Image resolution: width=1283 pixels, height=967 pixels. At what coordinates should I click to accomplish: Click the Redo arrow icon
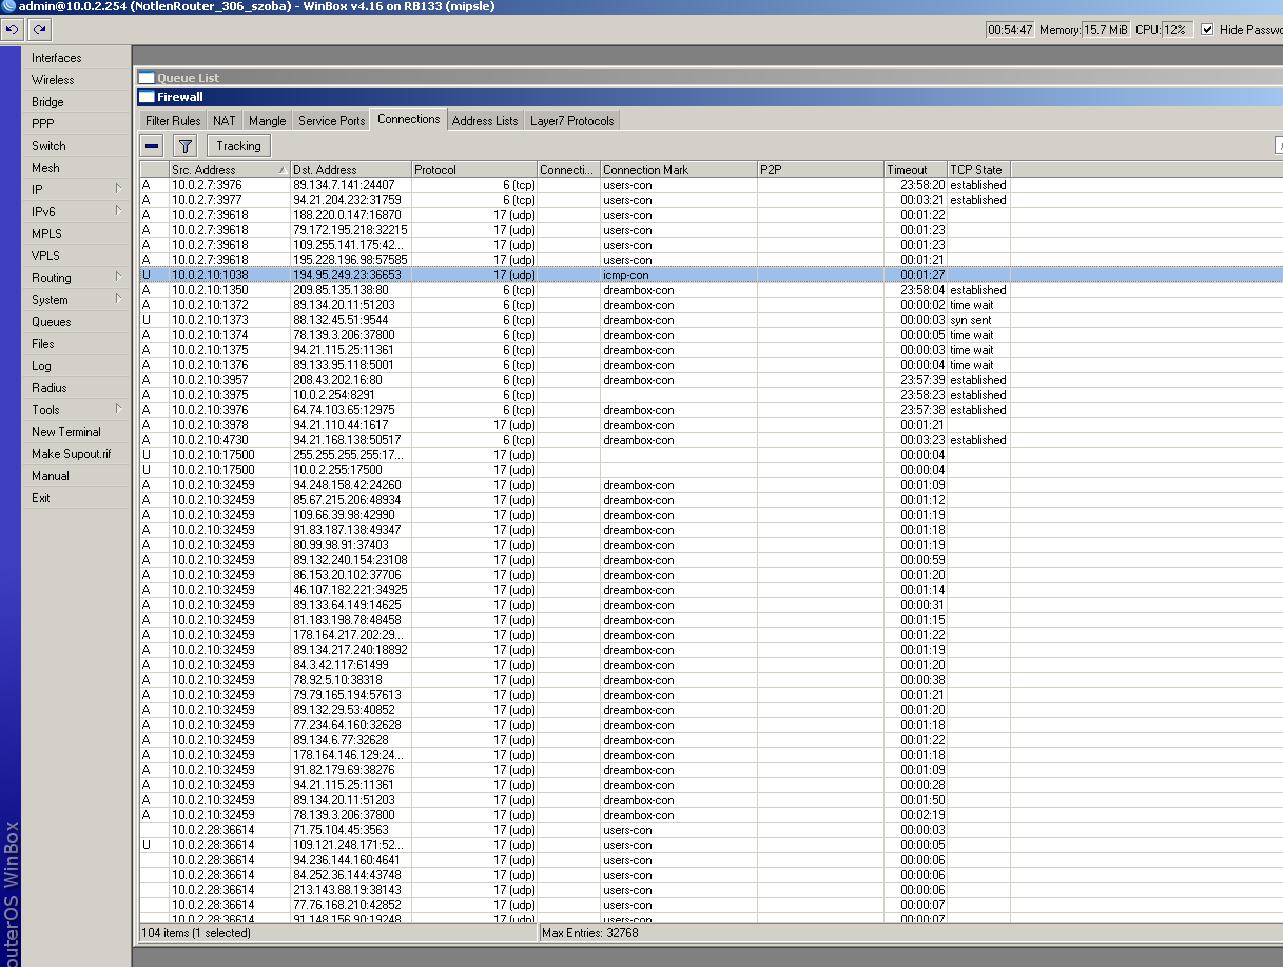38,29
